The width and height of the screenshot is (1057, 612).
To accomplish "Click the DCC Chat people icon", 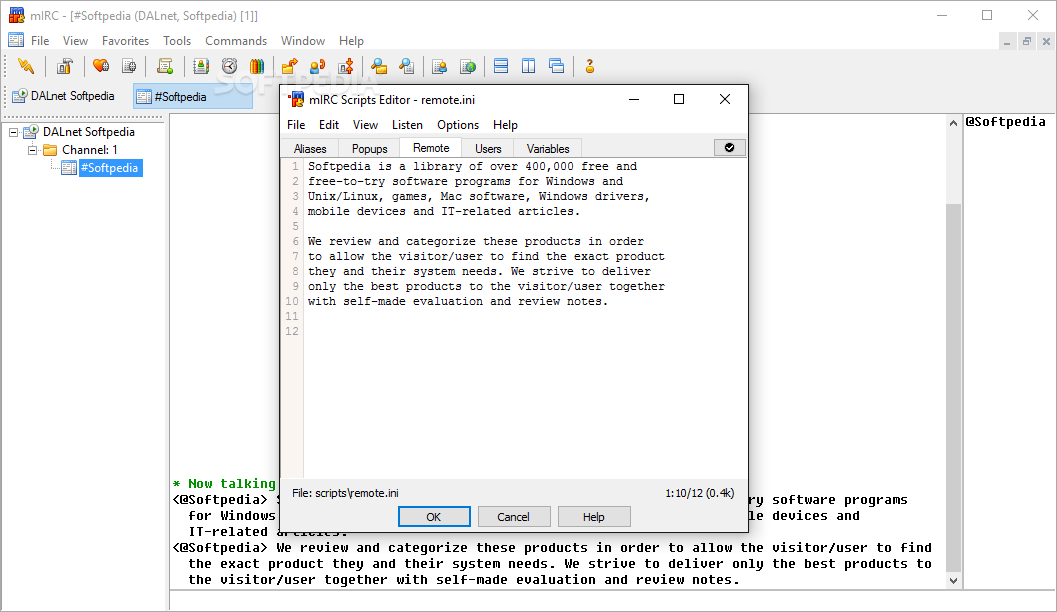I will coord(318,66).
